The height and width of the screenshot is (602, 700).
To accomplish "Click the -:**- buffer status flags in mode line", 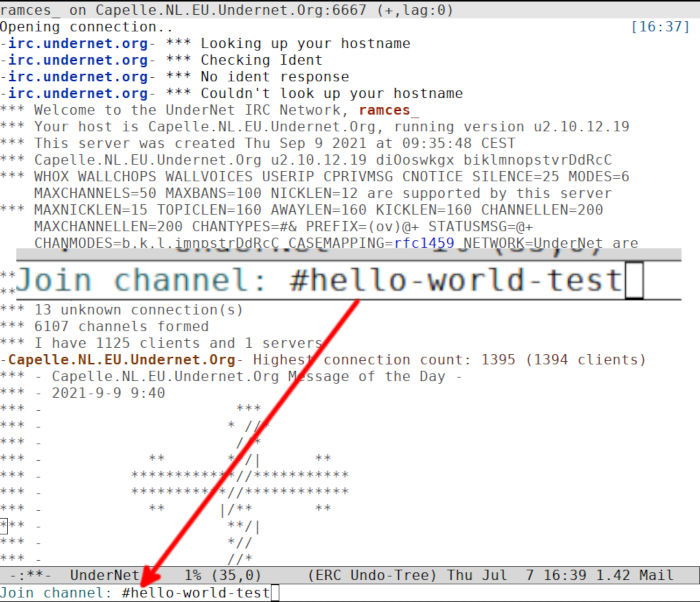I will pyautogui.click(x=30, y=575).
